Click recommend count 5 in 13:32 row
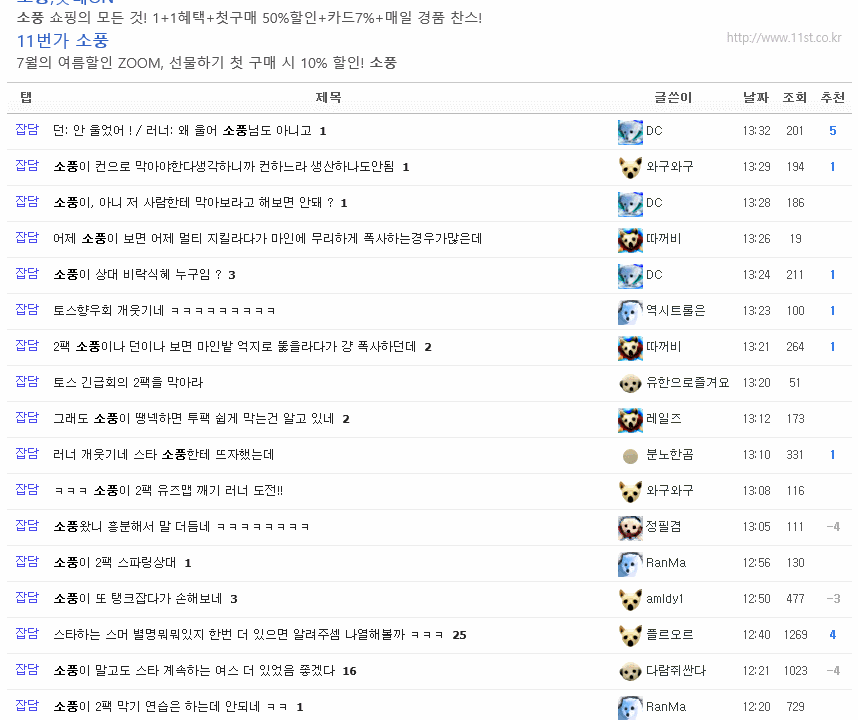 point(833,131)
